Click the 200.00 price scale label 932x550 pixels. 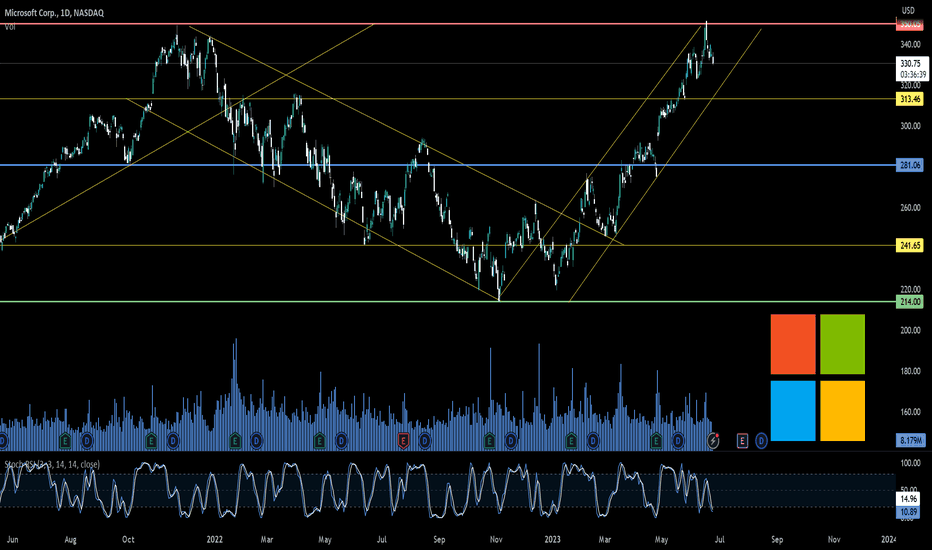(x=910, y=331)
